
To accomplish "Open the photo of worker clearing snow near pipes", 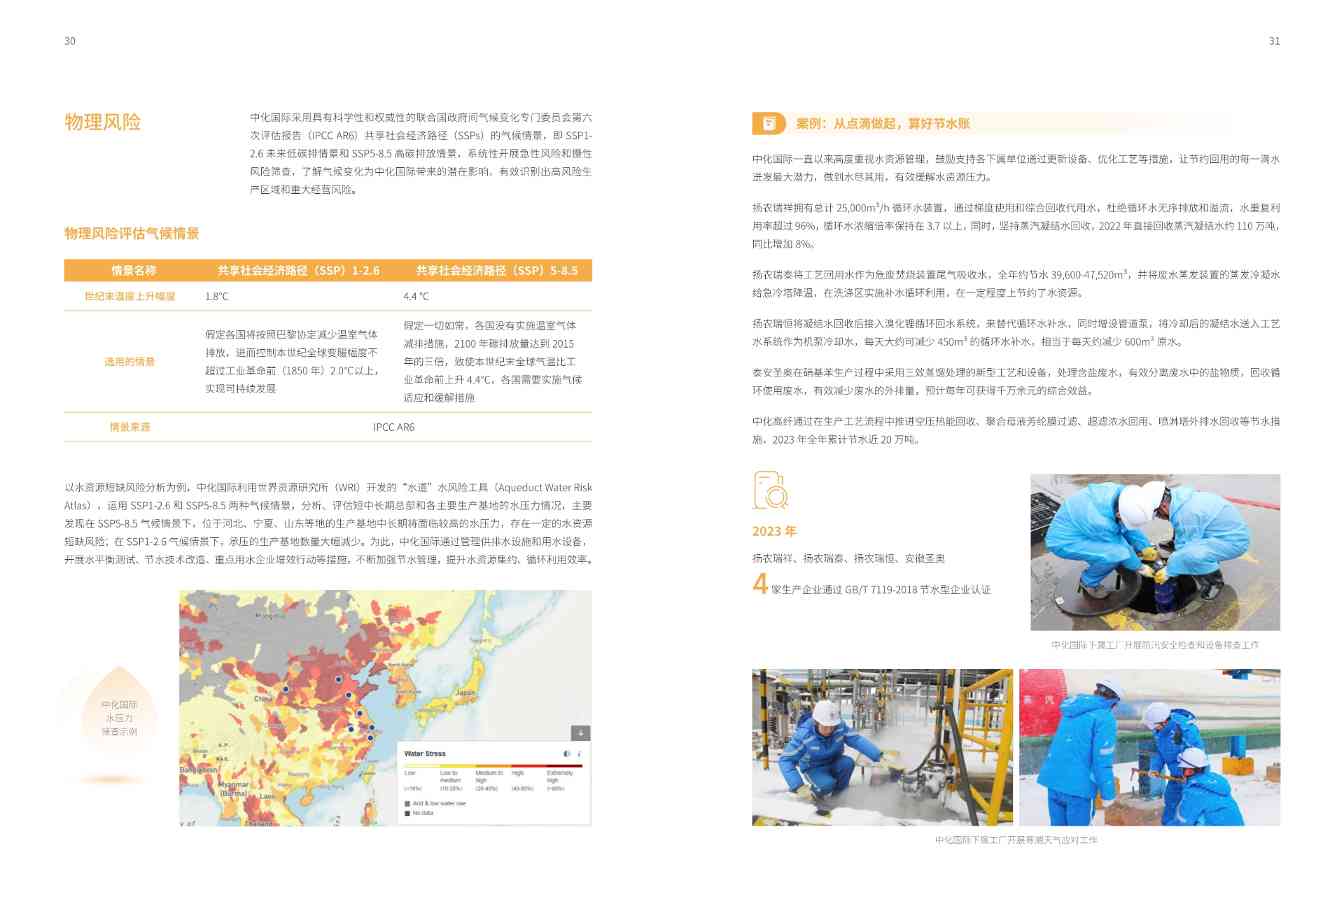I will click(882, 747).
